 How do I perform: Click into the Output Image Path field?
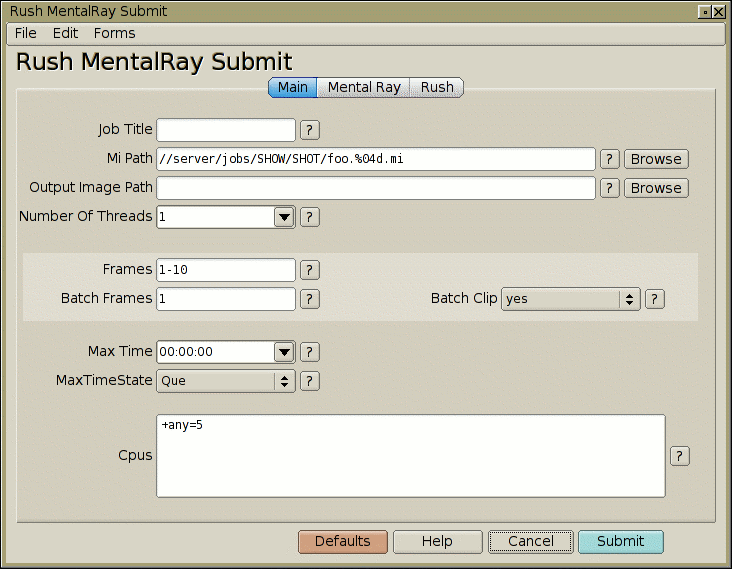pyautogui.click(x=376, y=188)
